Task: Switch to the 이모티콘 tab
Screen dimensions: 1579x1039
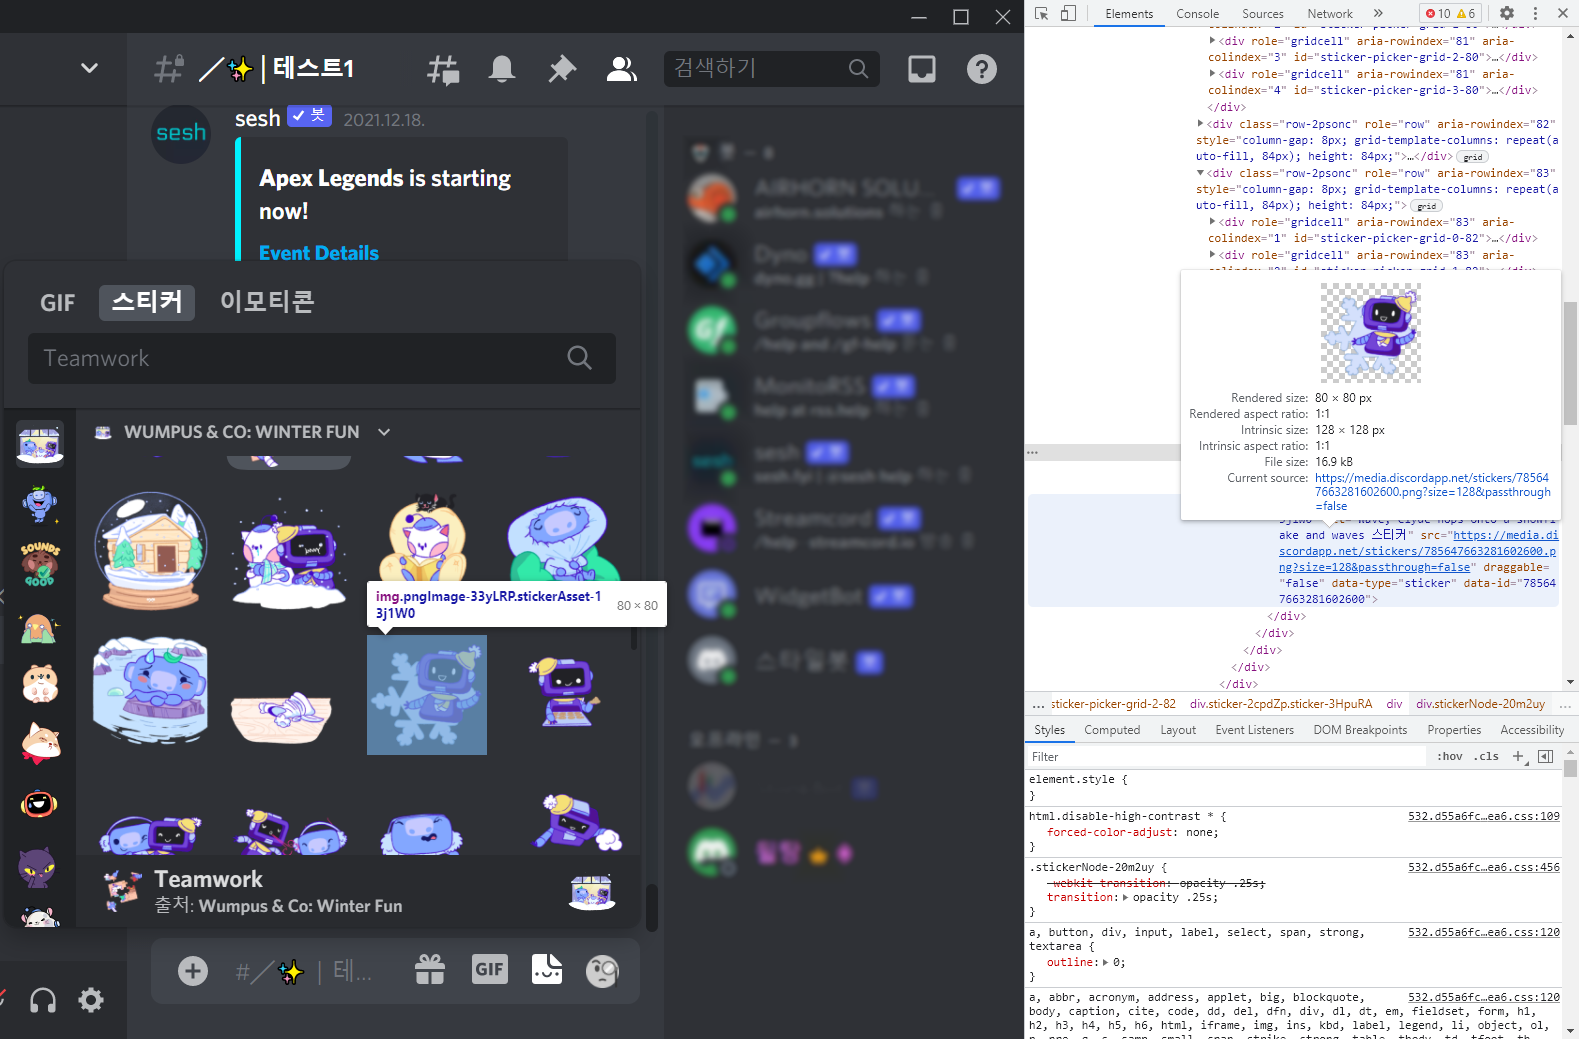Action: 267,302
